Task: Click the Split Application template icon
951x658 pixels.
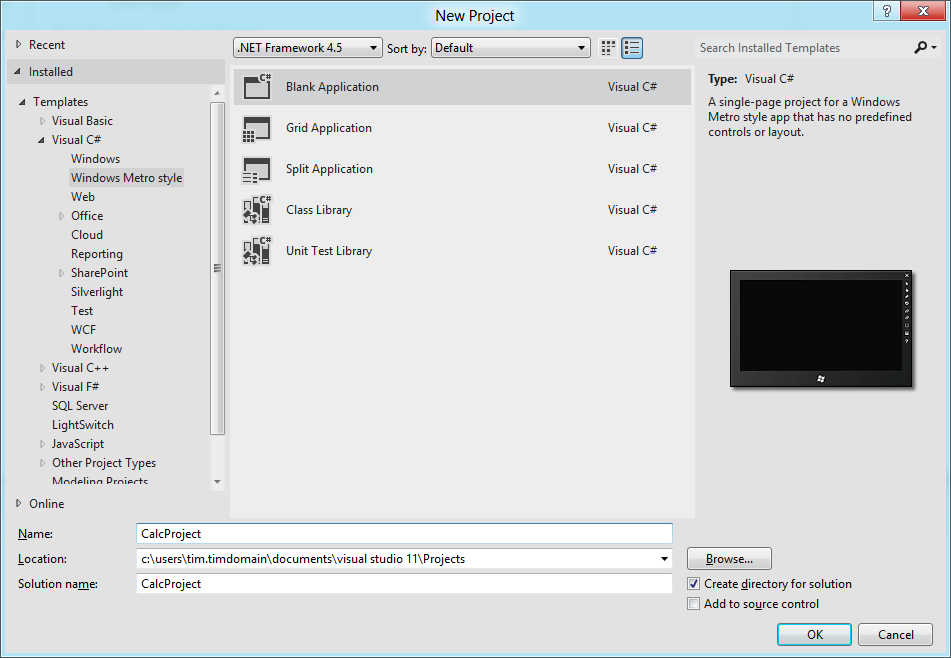Action: [x=257, y=169]
